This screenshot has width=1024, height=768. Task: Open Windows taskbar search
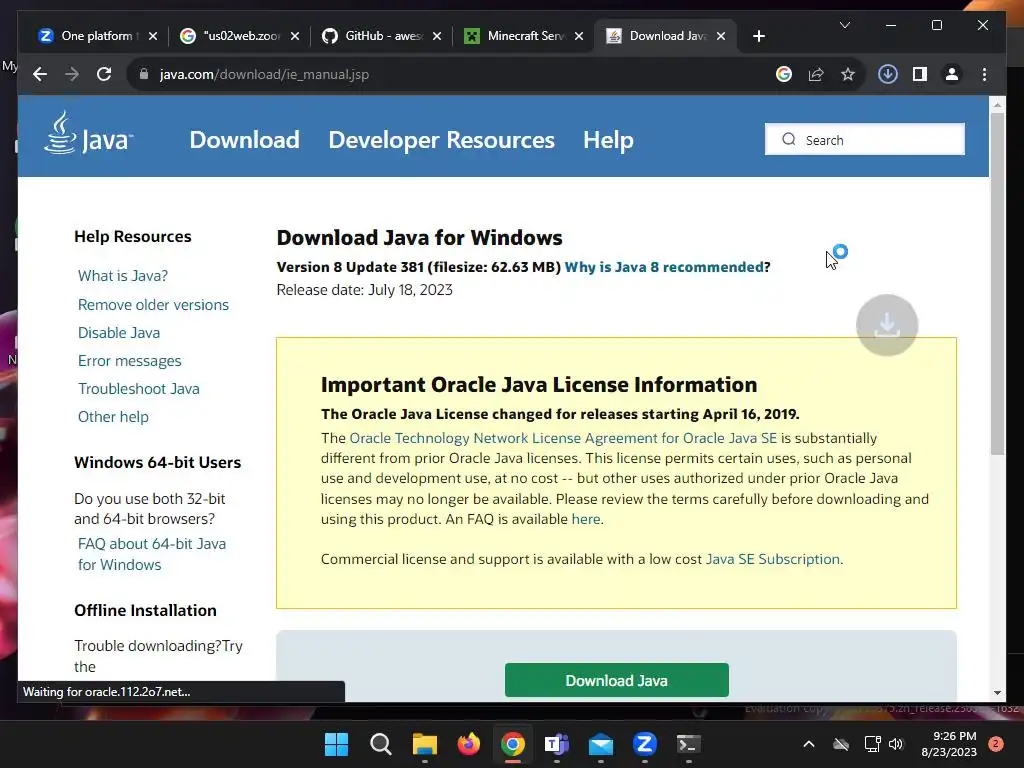click(x=381, y=744)
